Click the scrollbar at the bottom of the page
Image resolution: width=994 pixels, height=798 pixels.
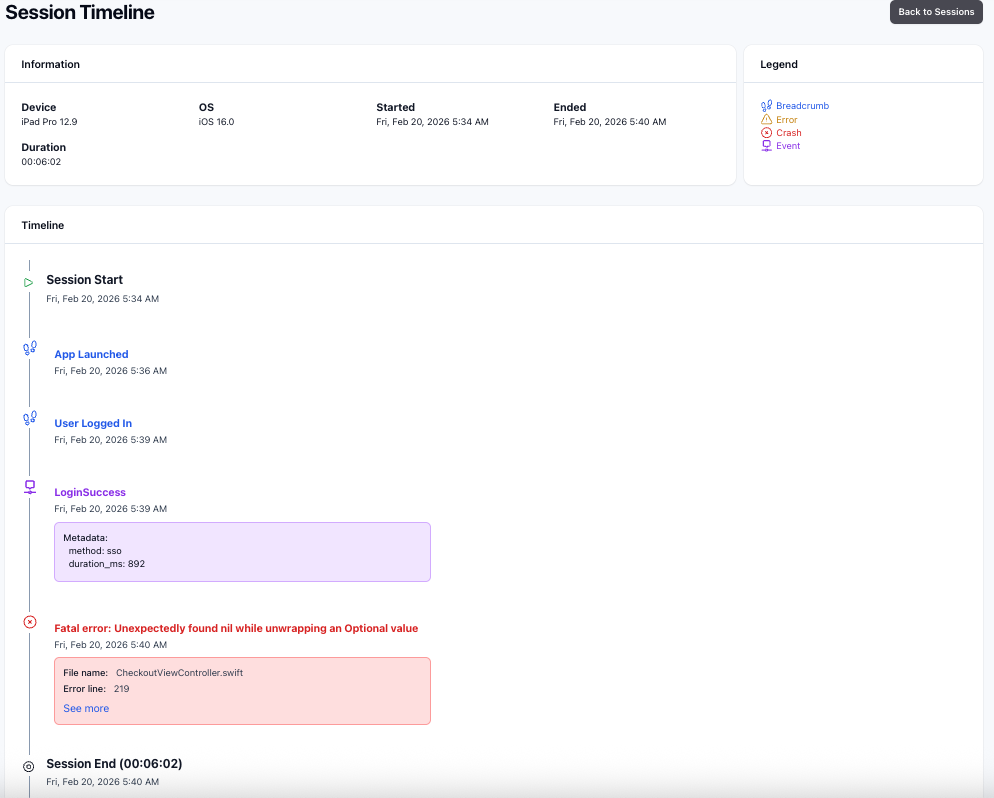[497, 793]
